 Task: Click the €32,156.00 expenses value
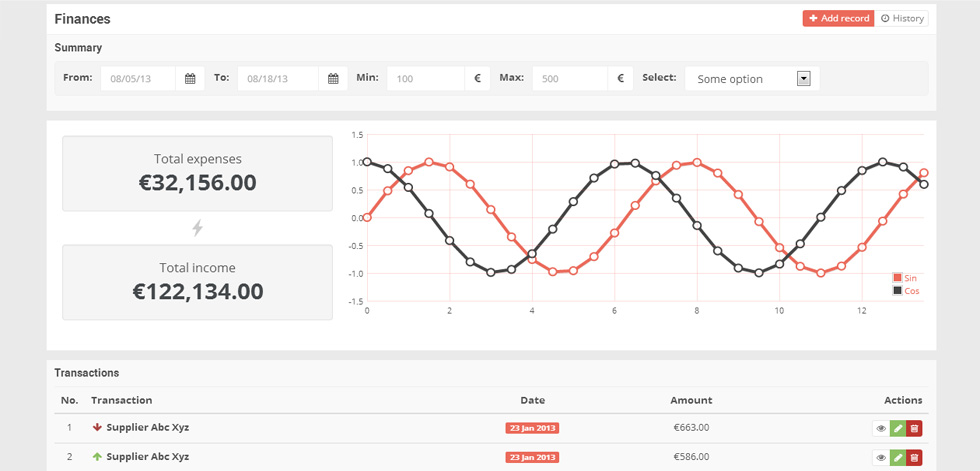click(198, 182)
